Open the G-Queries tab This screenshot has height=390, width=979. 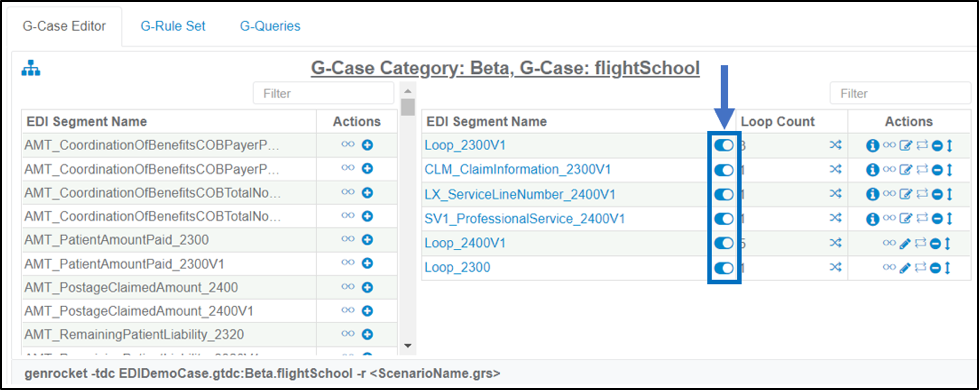pyautogui.click(x=270, y=26)
